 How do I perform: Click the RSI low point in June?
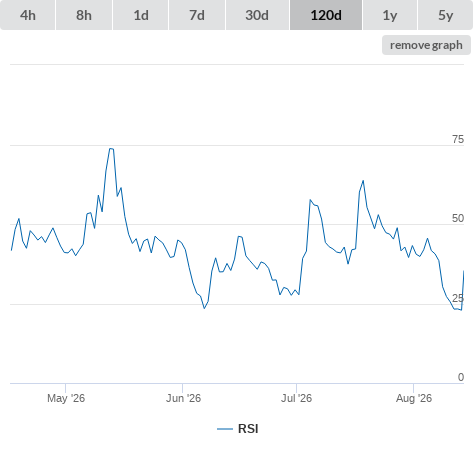tap(204, 308)
